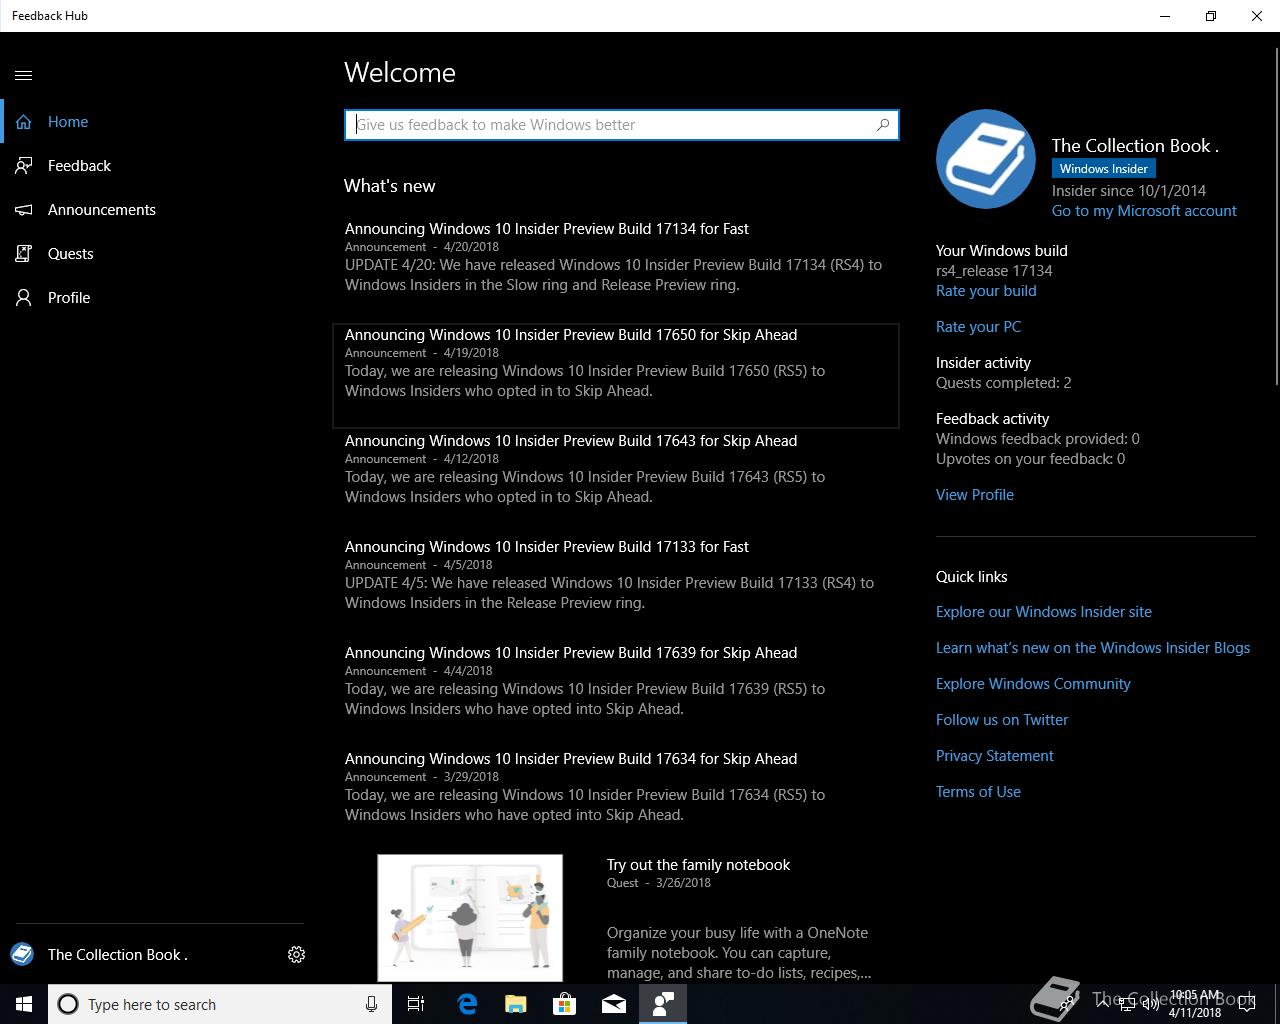Click the Quests checklist icon
This screenshot has width=1280, height=1024.
24,254
